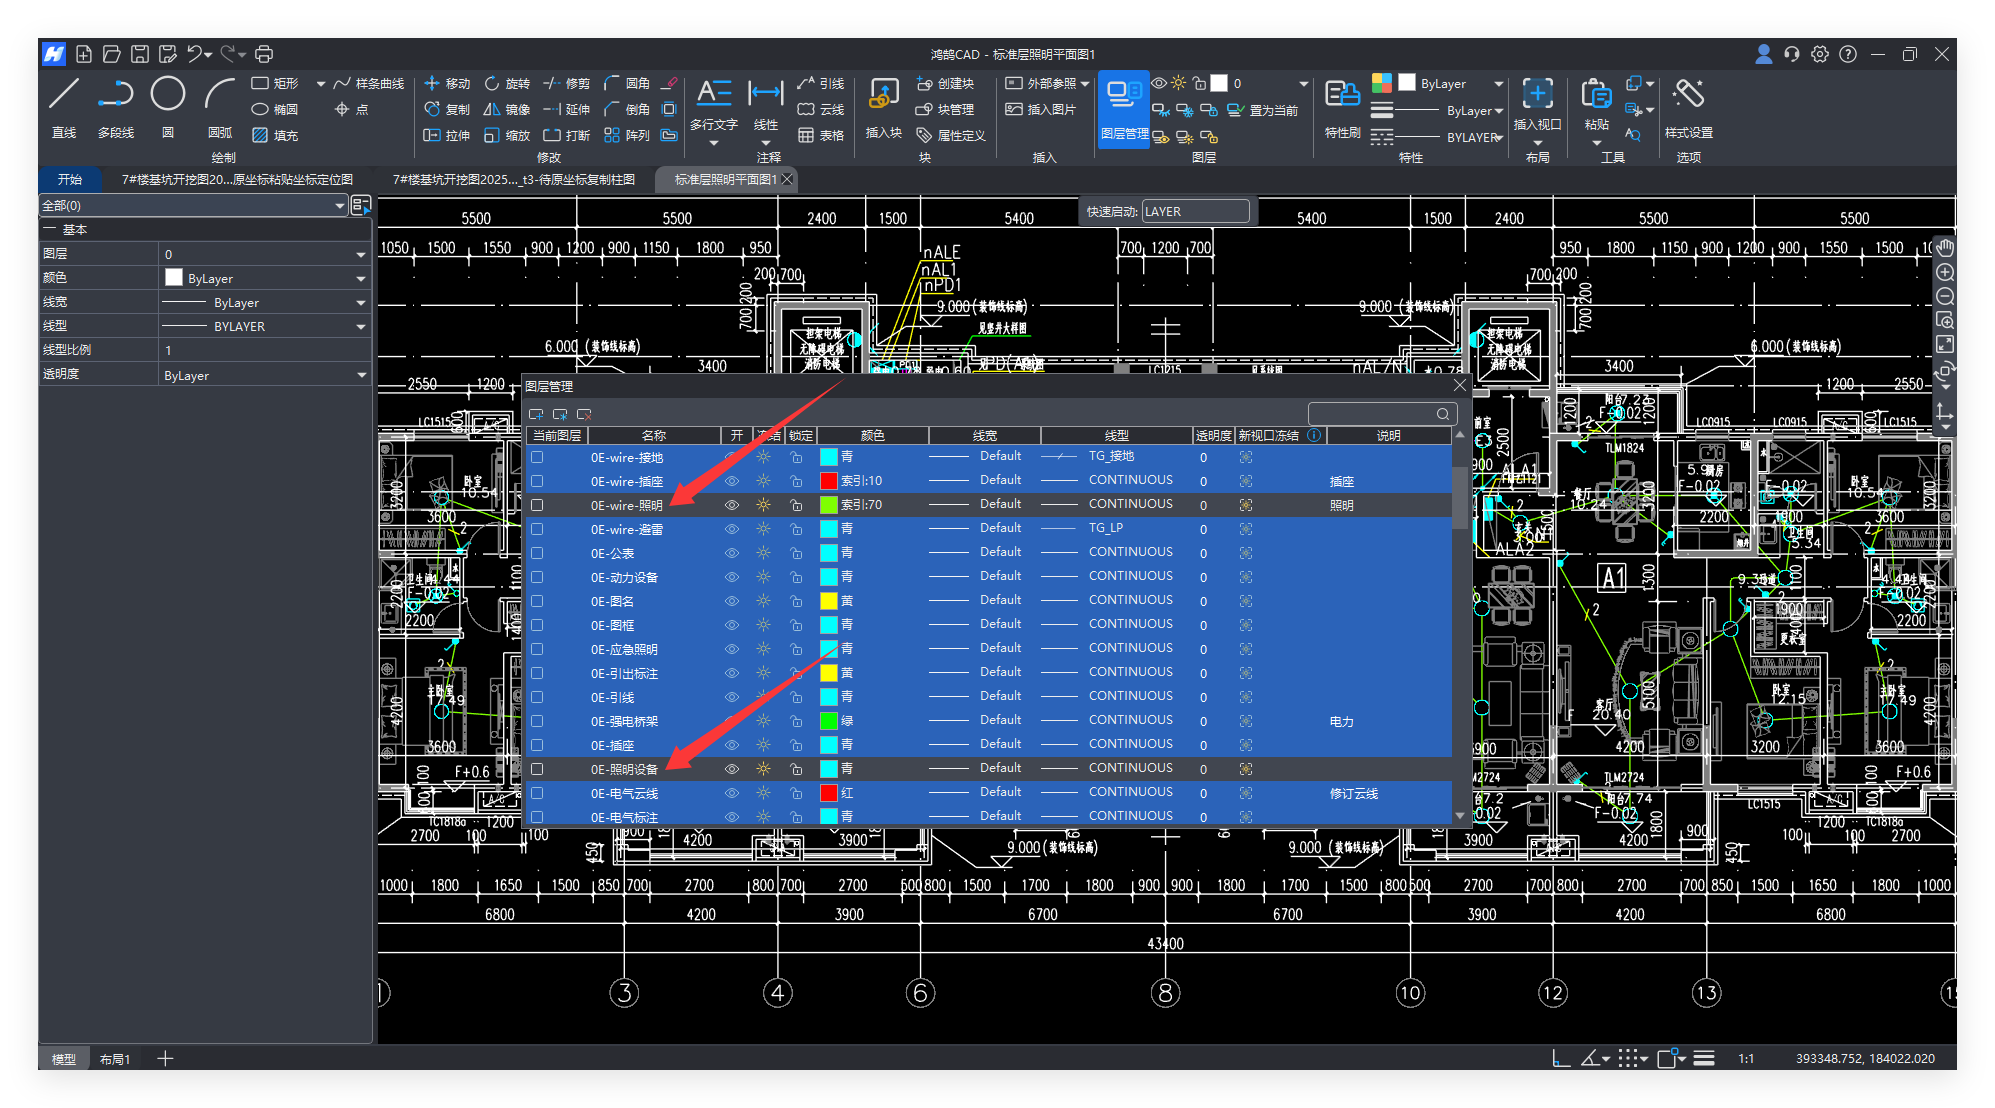Click the Insert Block icon

pos(883,95)
